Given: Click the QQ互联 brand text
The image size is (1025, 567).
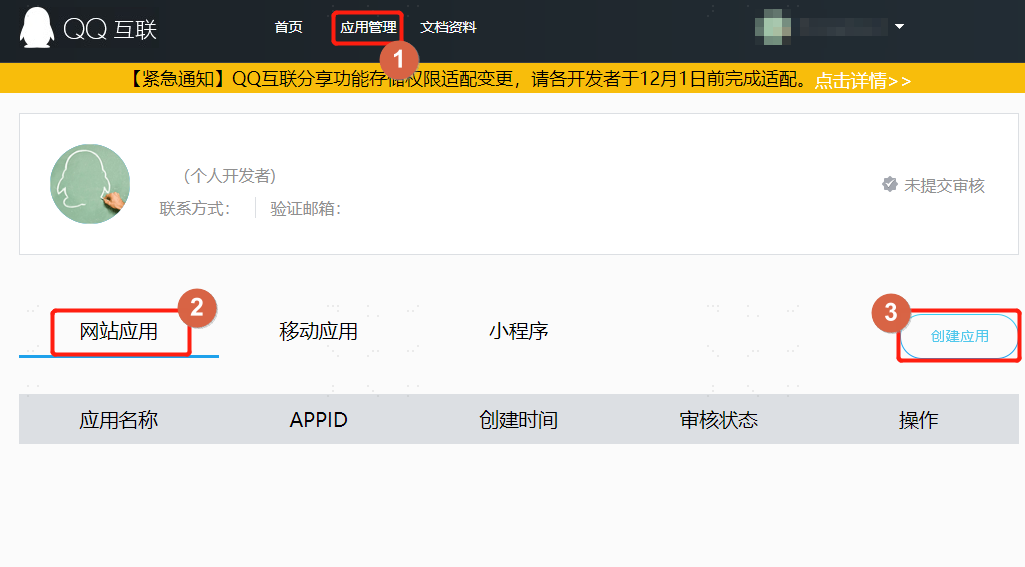Looking at the screenshot, I should pyautogui.click(x=110, y=29).
